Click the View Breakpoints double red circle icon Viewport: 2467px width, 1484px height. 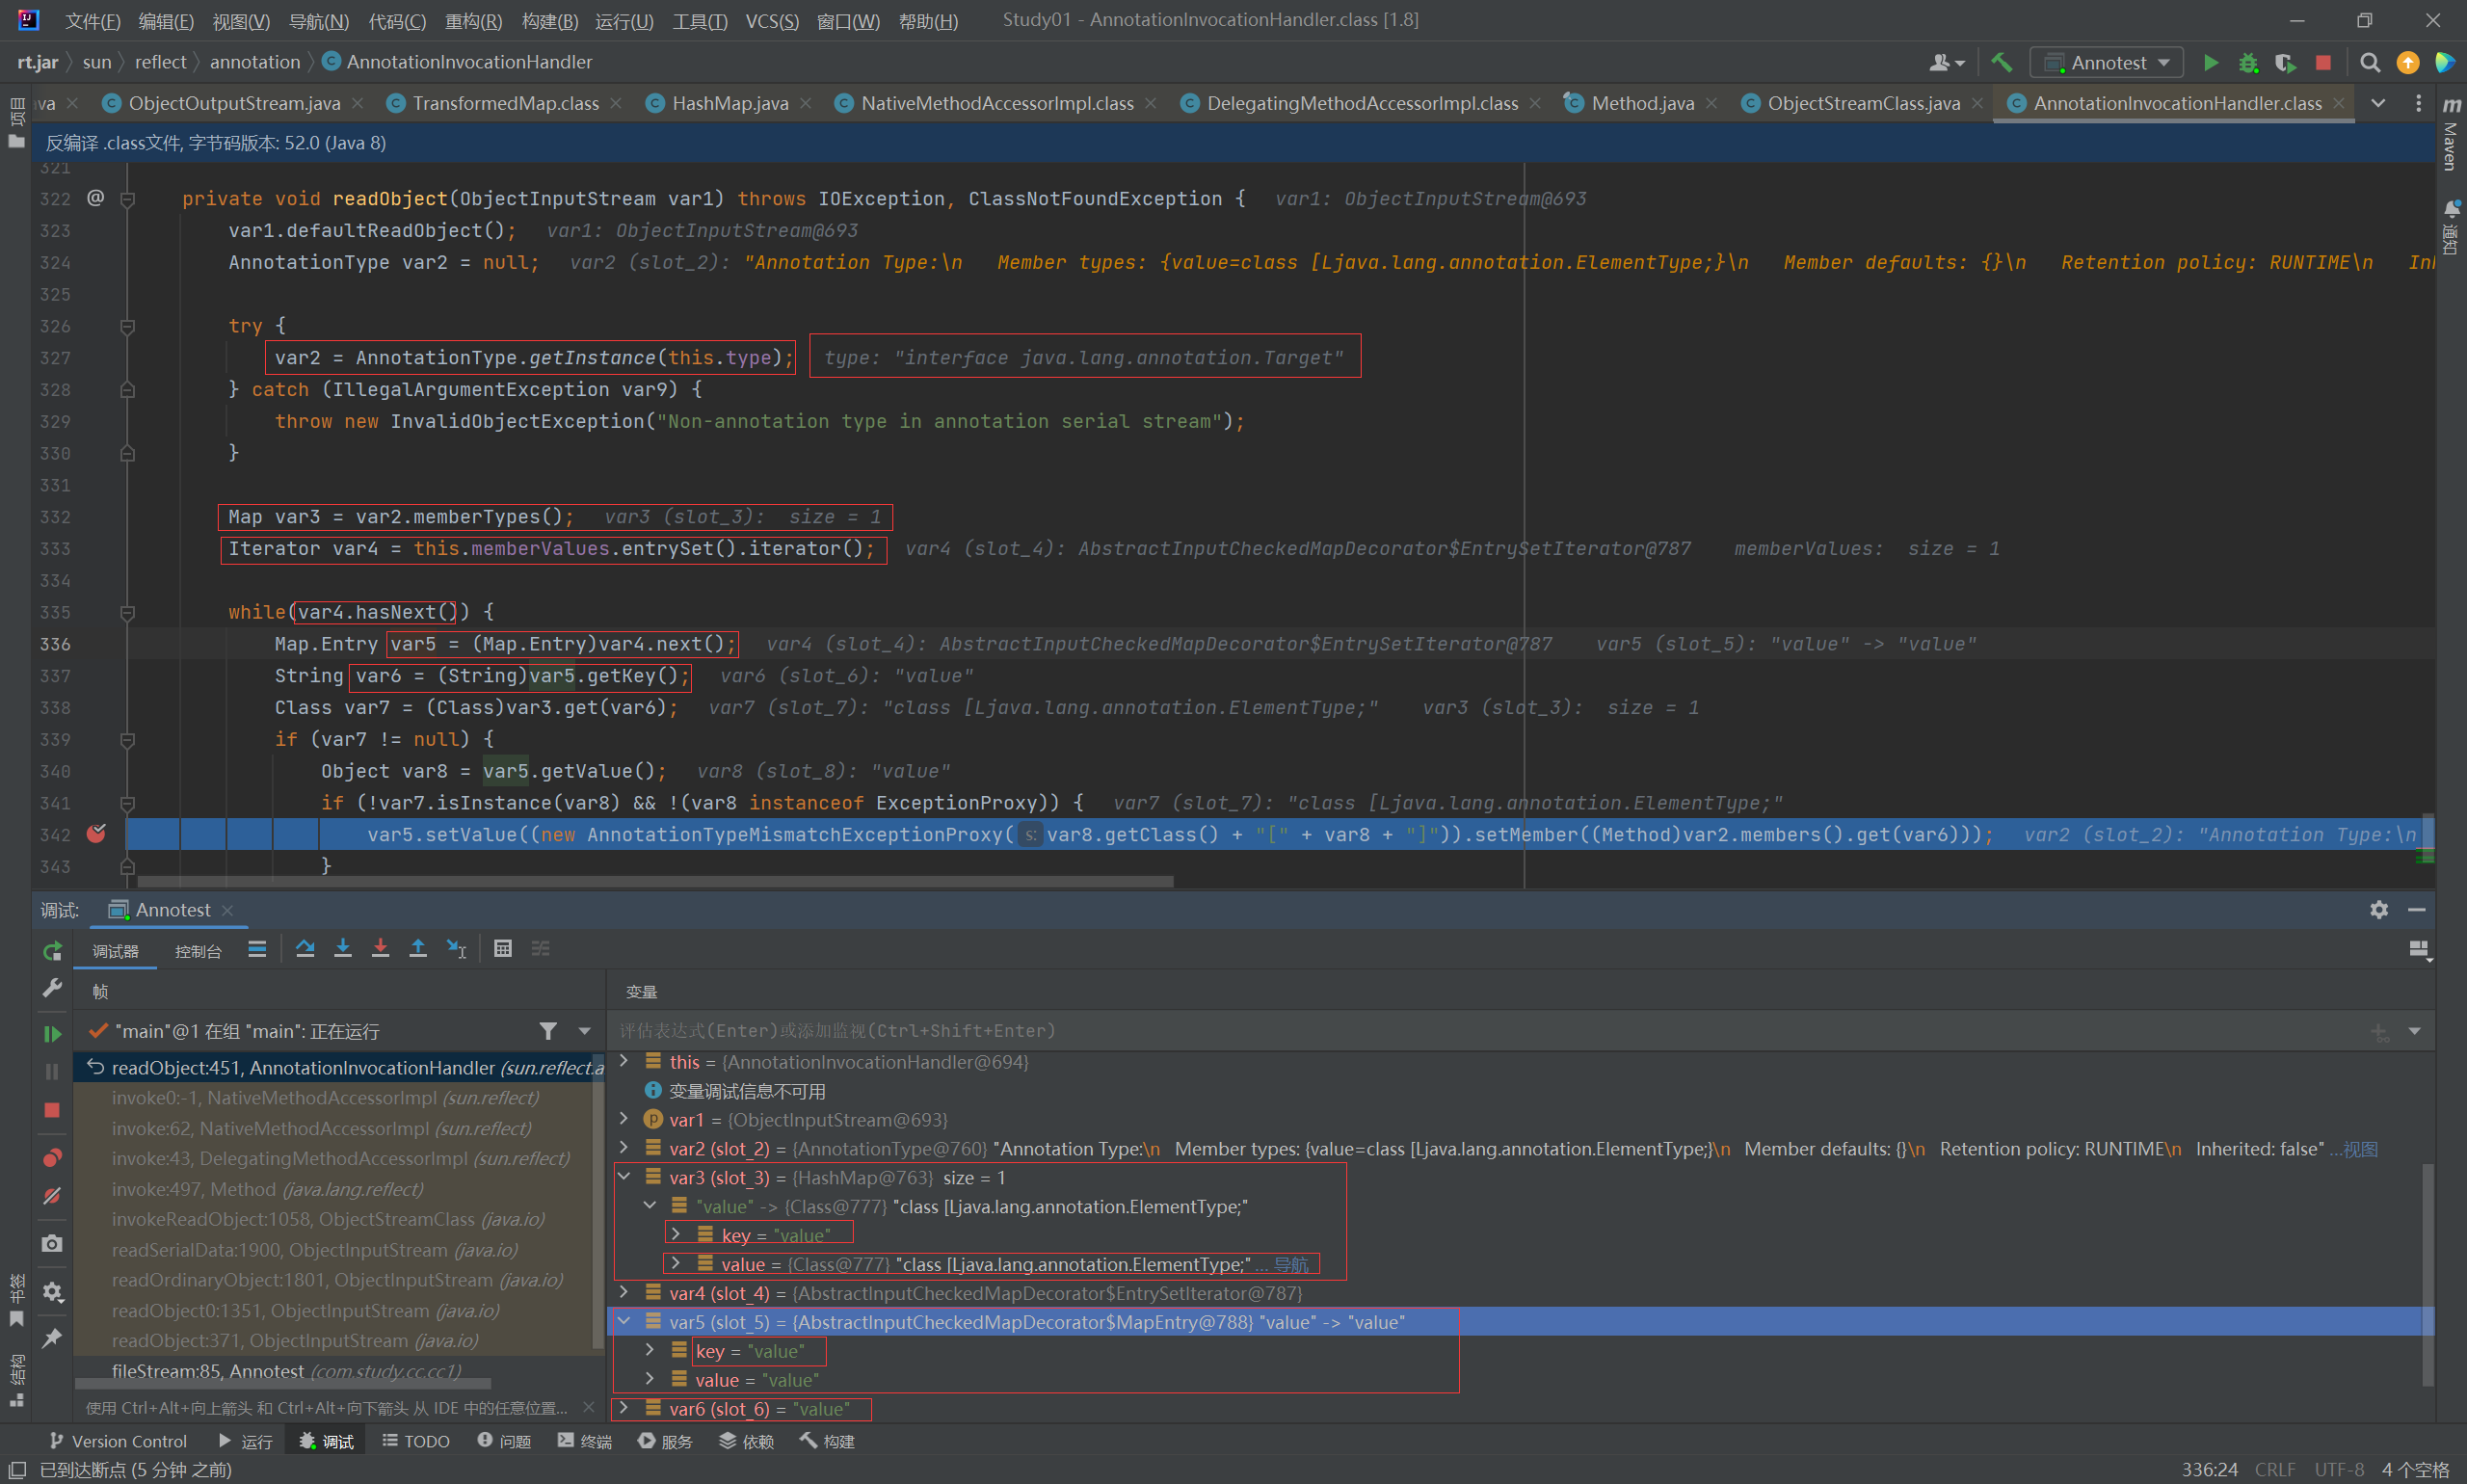coord(52,1158)
